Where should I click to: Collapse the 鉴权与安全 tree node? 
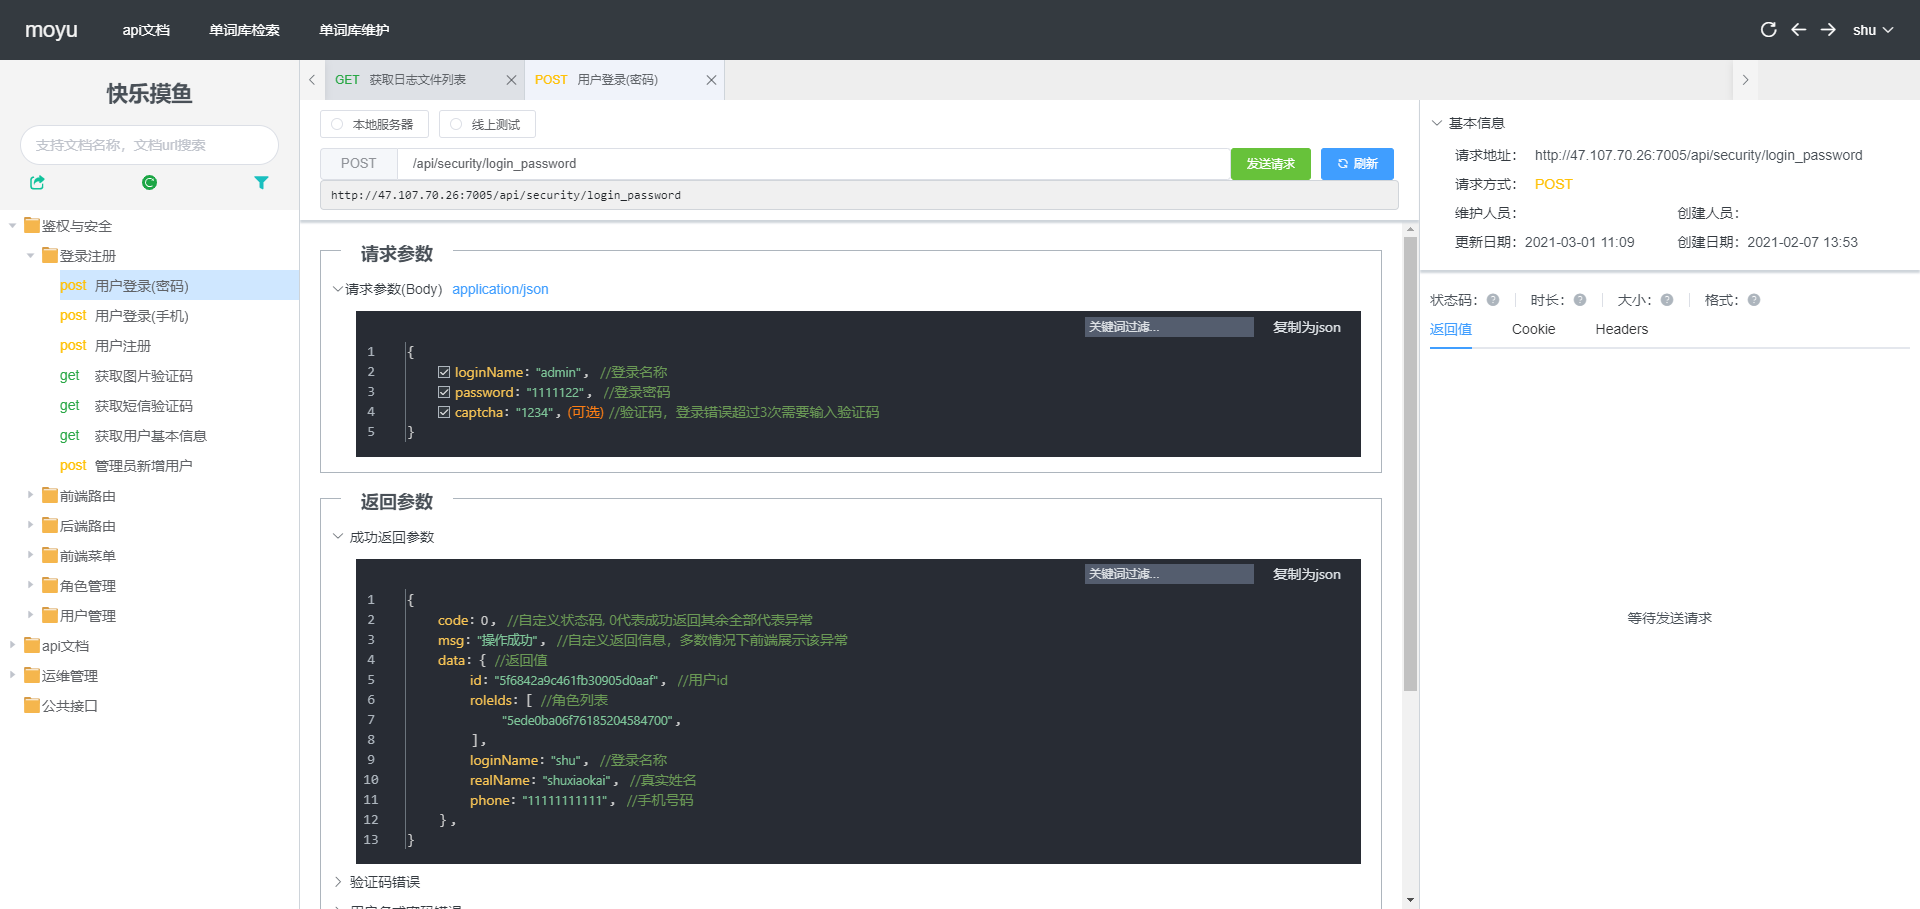(13, 226)
